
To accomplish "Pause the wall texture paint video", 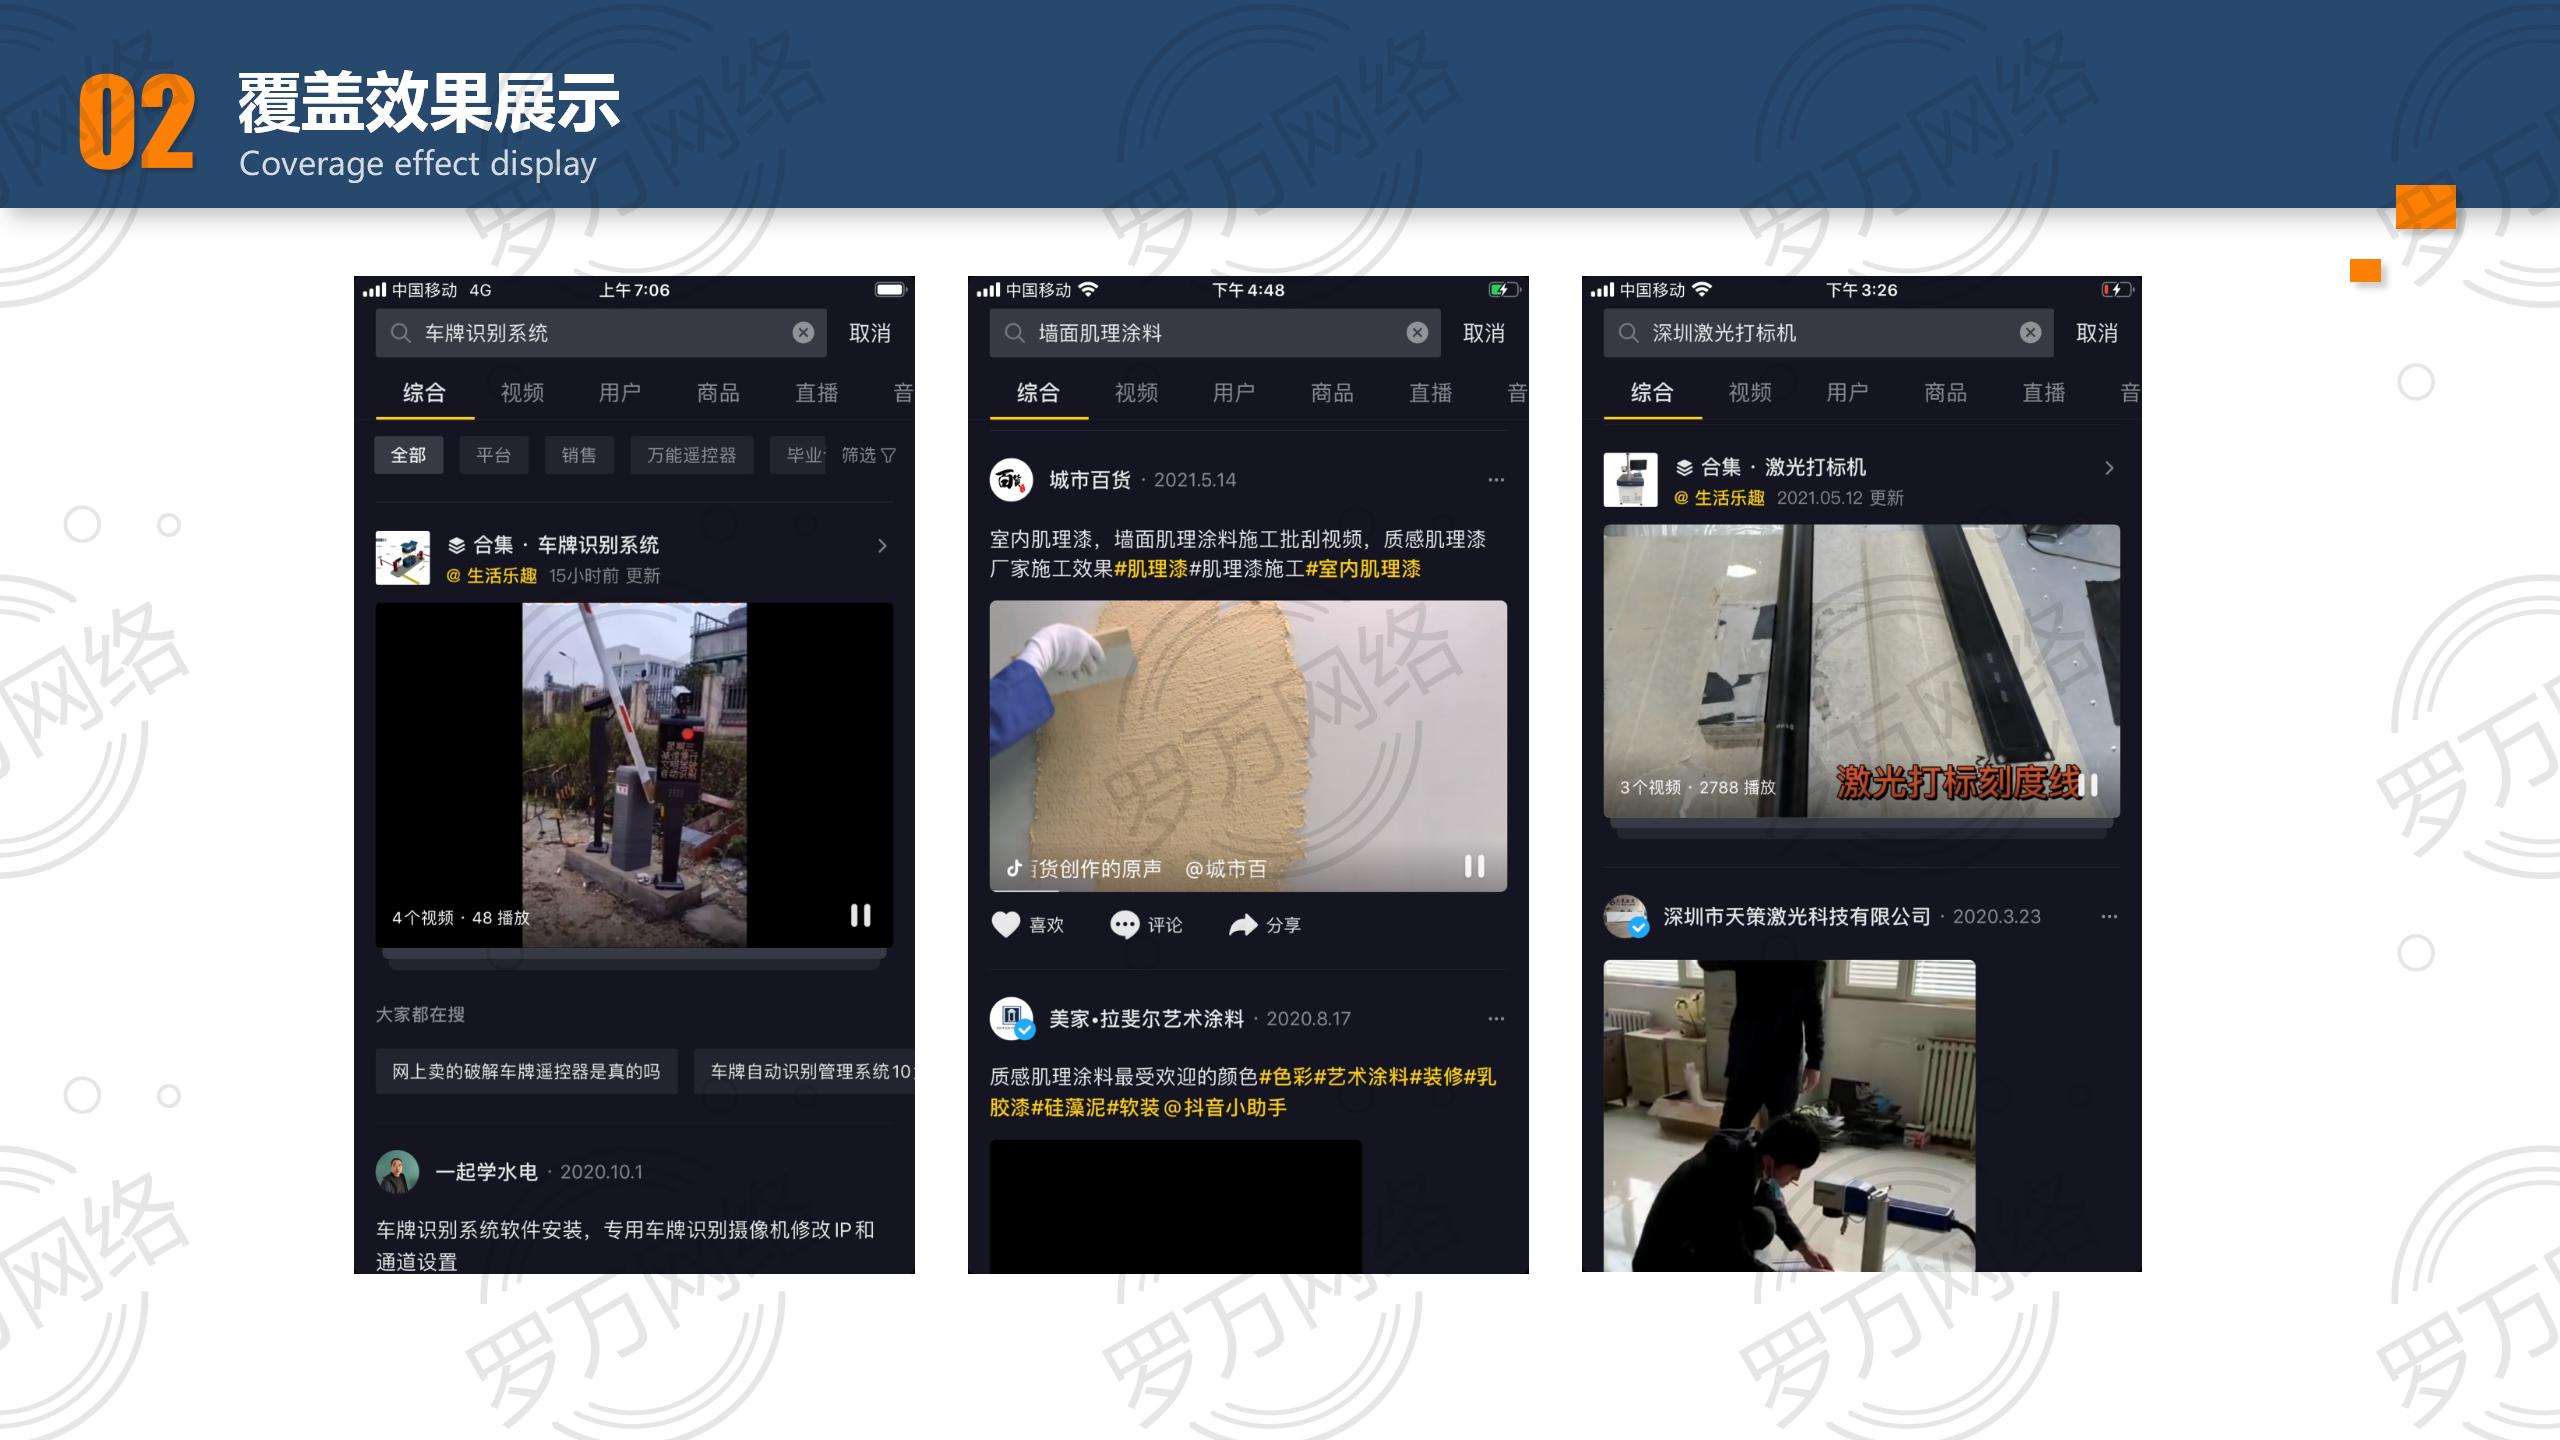I will pyautogui.click(x=1474, y=866).
